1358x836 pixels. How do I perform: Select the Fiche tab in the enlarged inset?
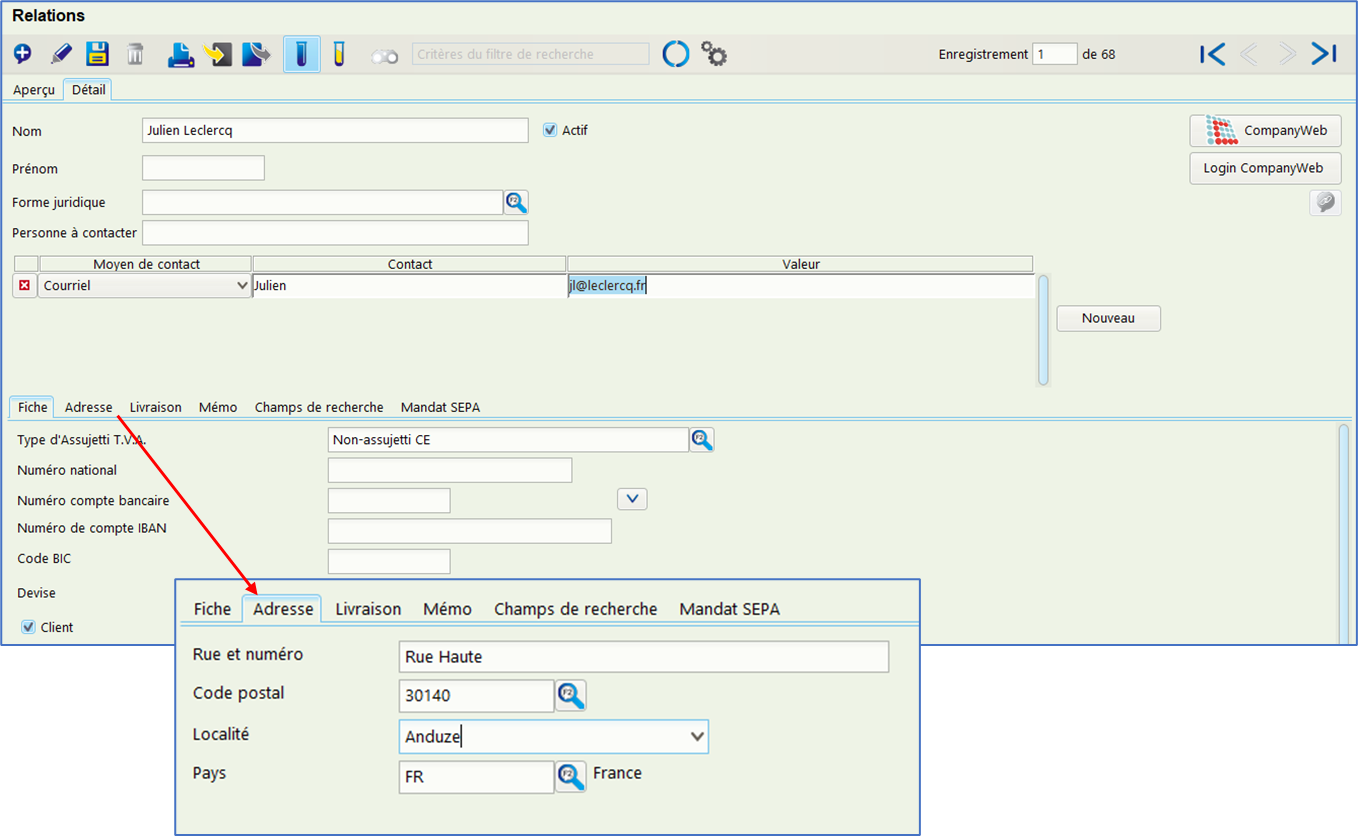212,609
